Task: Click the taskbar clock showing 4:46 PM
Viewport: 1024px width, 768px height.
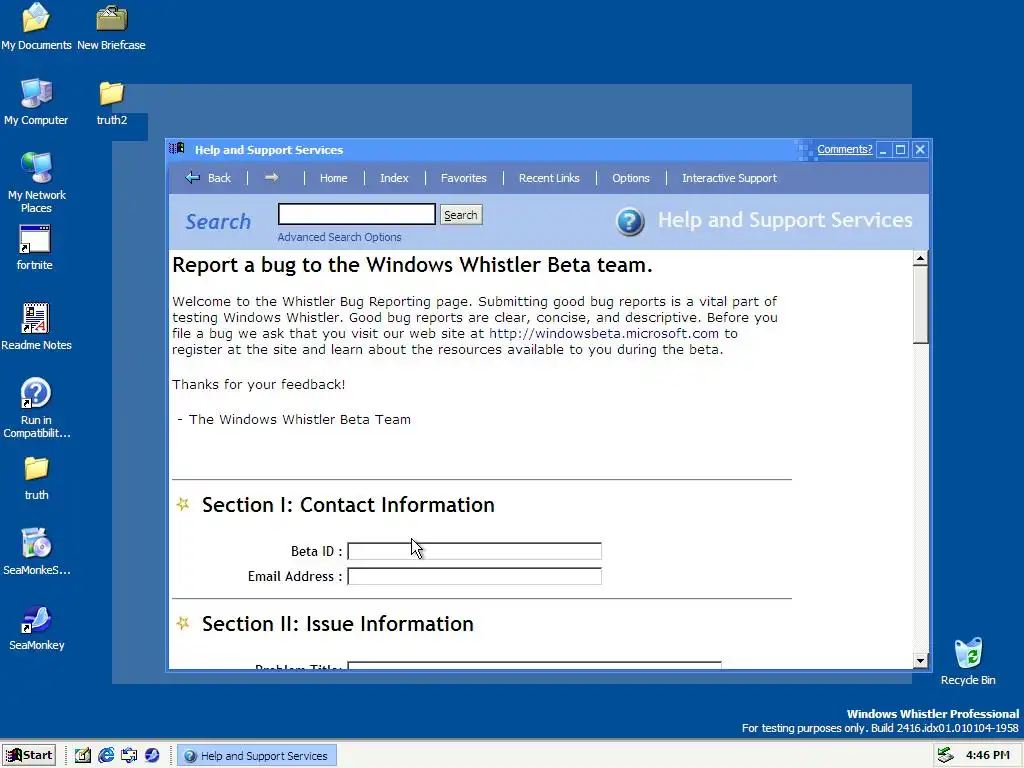Action: click(x=987, y=756)
